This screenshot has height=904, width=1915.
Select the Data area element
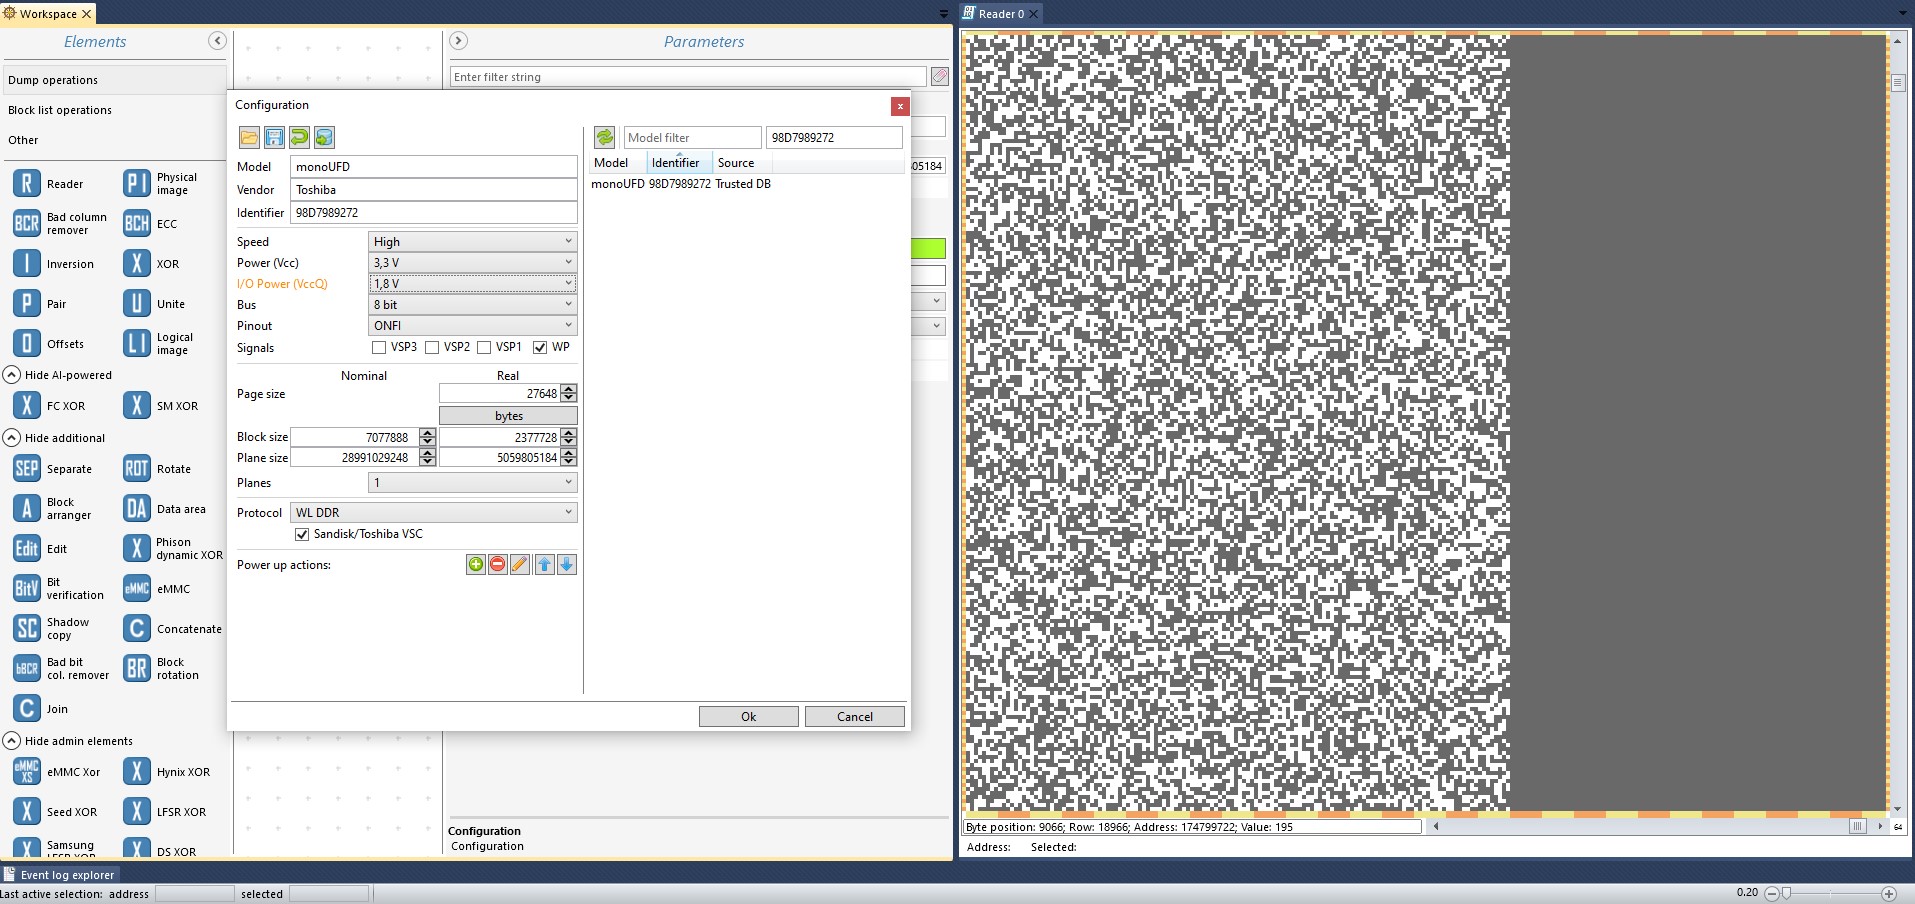(x=165, y=509)
